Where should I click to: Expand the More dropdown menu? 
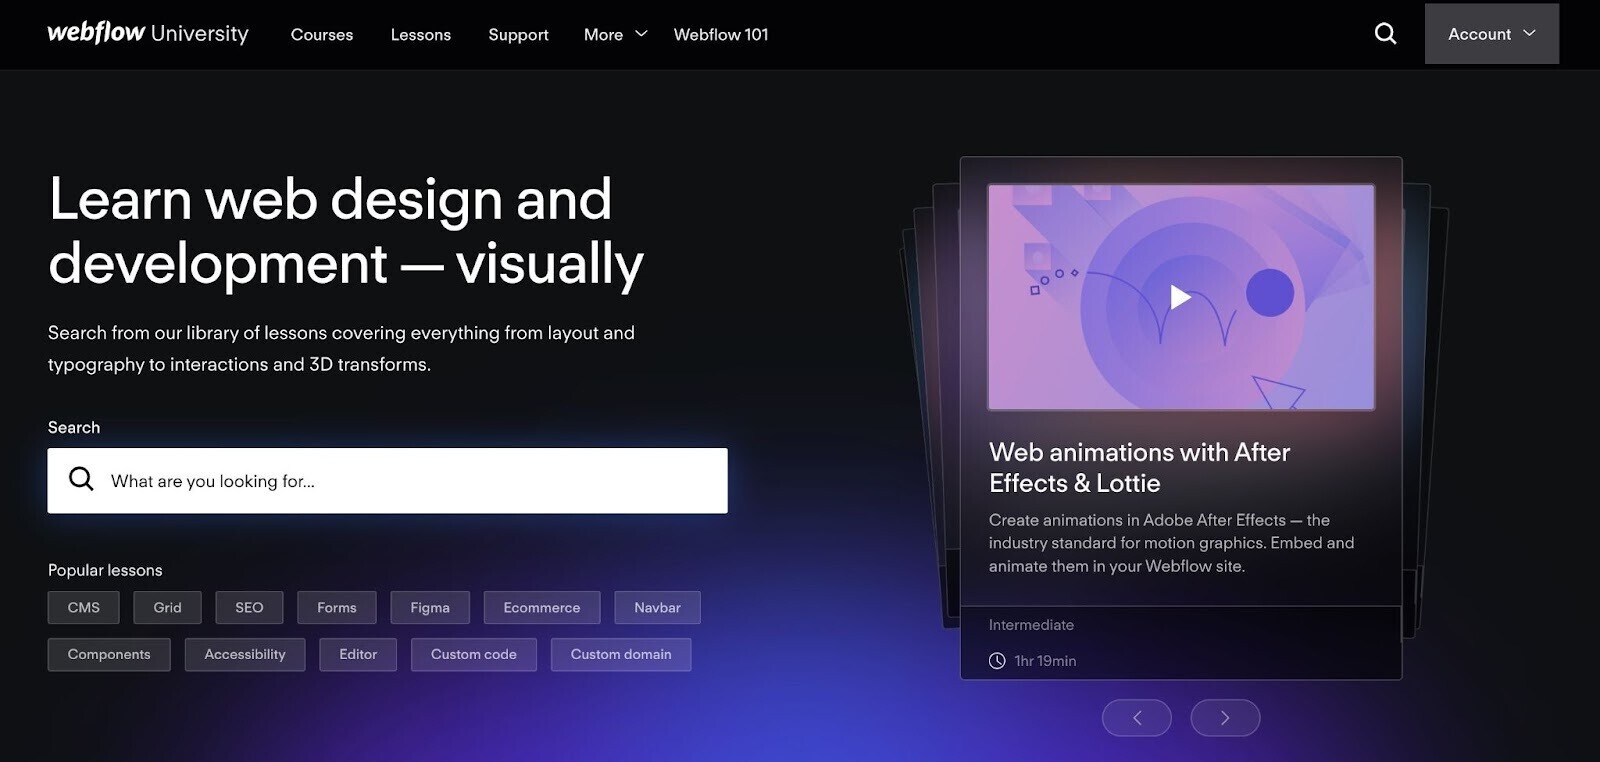click(616, 34)
